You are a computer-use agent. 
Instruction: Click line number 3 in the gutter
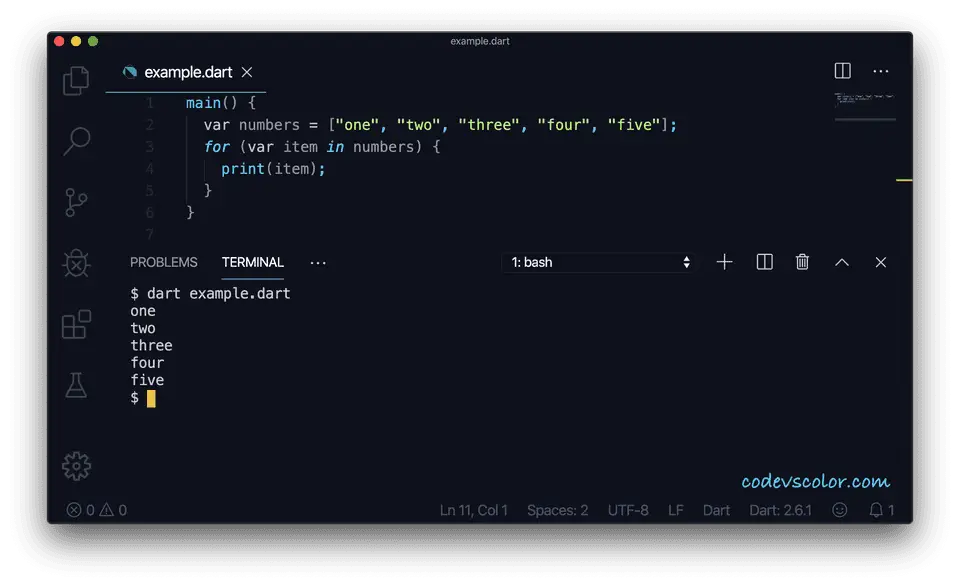(x=149, y=147)
